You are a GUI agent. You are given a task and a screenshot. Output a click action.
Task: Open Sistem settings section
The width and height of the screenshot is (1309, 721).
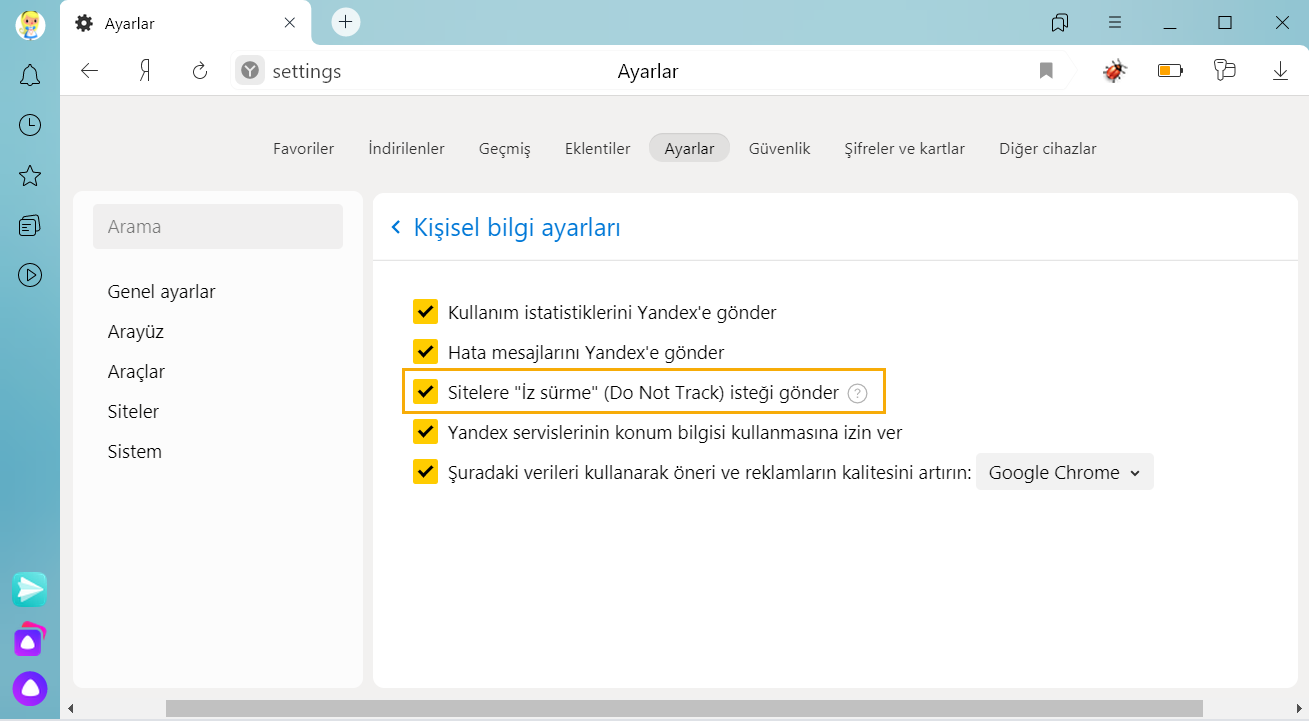135,452
